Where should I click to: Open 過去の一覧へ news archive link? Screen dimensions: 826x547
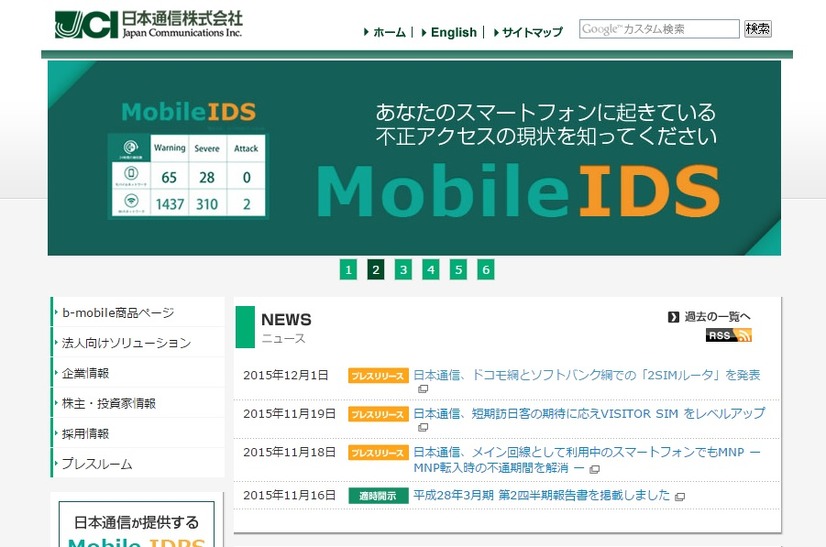tap(717, 317)
